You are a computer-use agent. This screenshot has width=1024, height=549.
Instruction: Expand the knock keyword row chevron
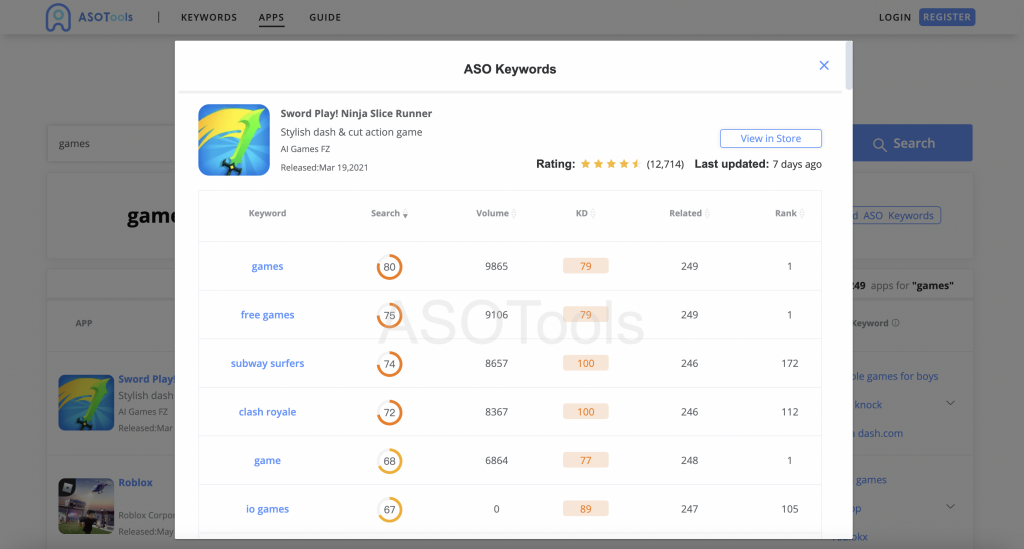coord(950,403)
